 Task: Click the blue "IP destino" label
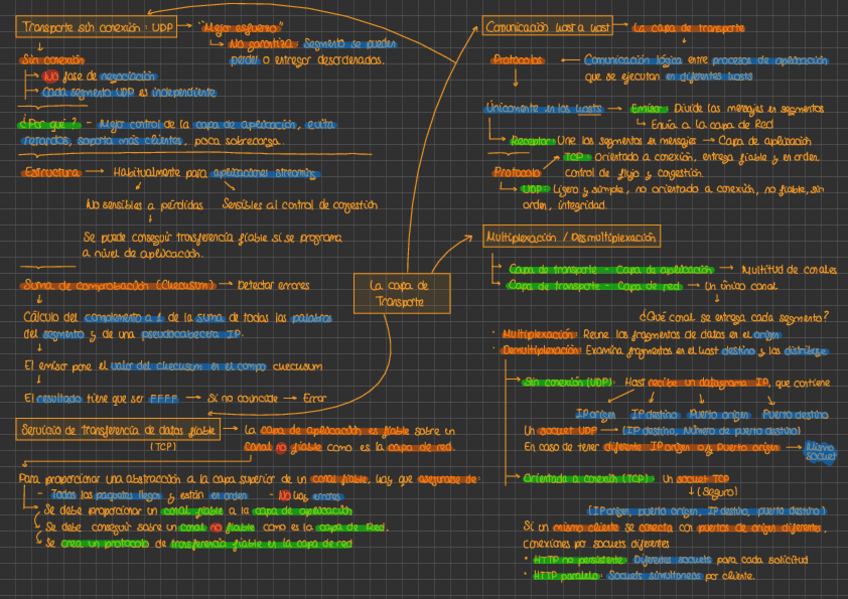coord(655,415)
